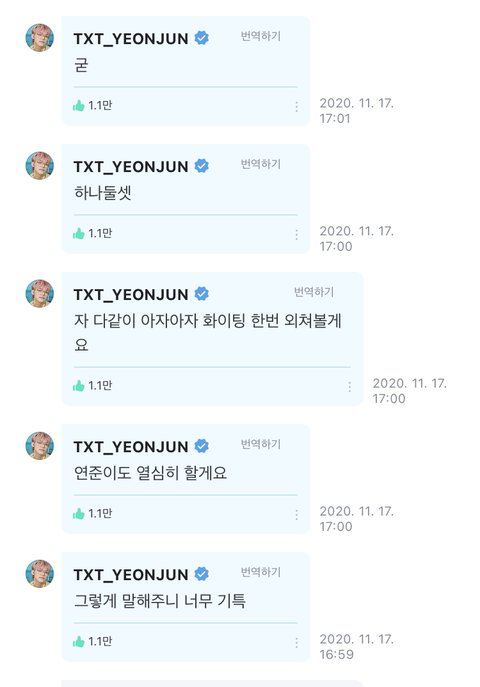Open more options on "연준이도 열심히 할게요" post
Viewport: 480px width, 687px height.
296,514
